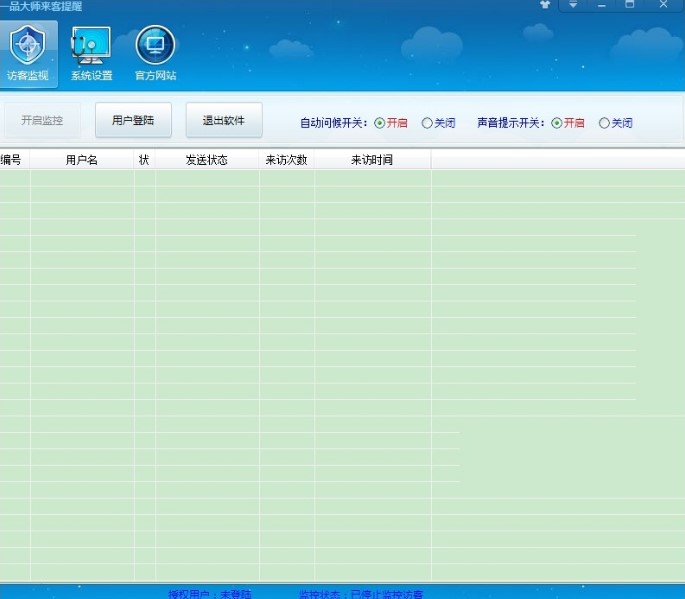Open the title bar dropdown menu arrow
This screenshot has width=685, height=599.
click(573, 5)
